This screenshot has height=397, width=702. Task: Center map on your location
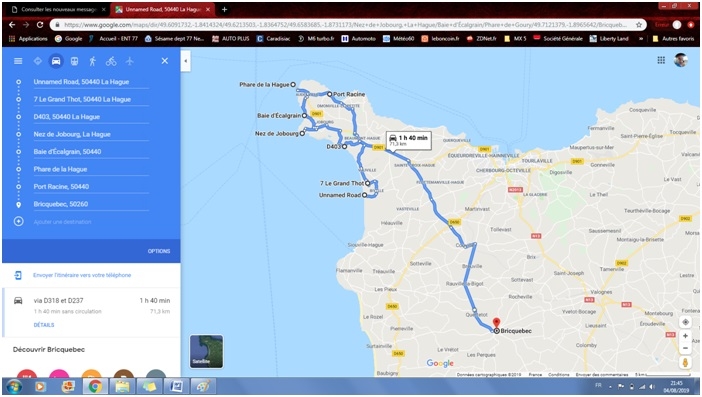pos(685,322)
